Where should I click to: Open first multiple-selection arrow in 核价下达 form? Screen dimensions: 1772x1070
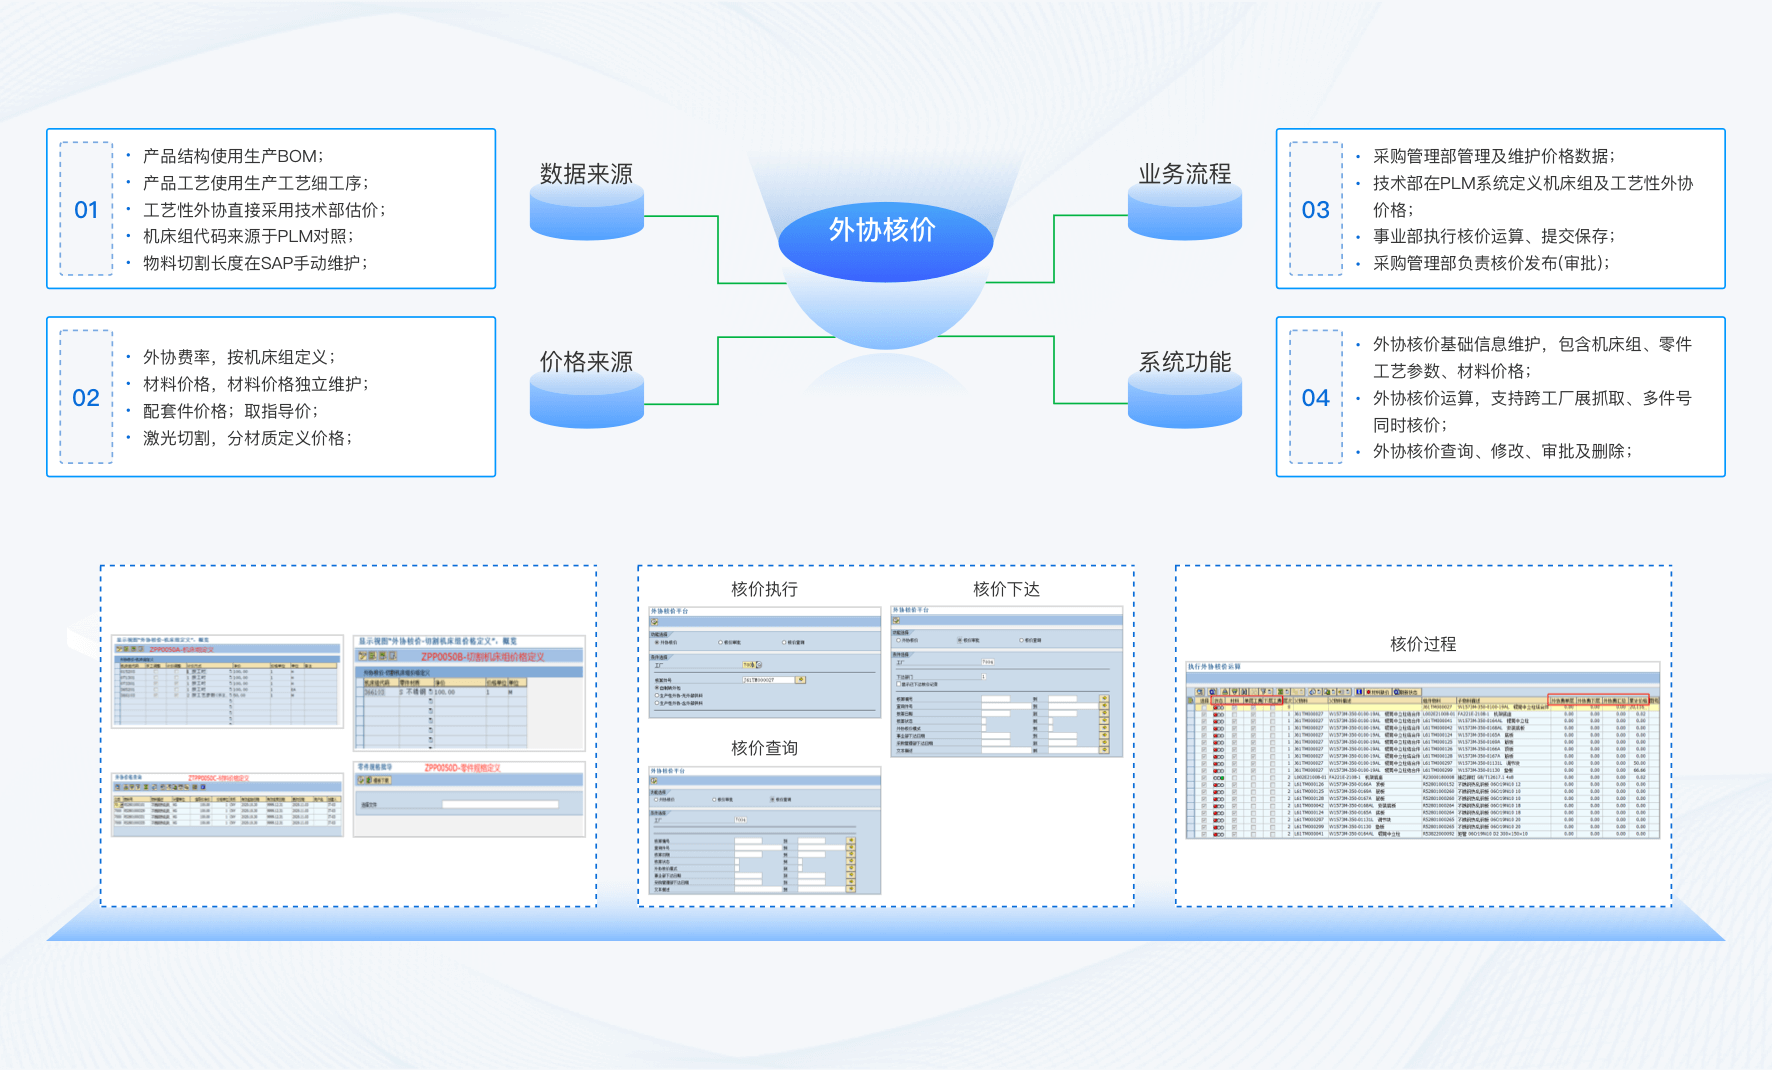click(1104, 699)
